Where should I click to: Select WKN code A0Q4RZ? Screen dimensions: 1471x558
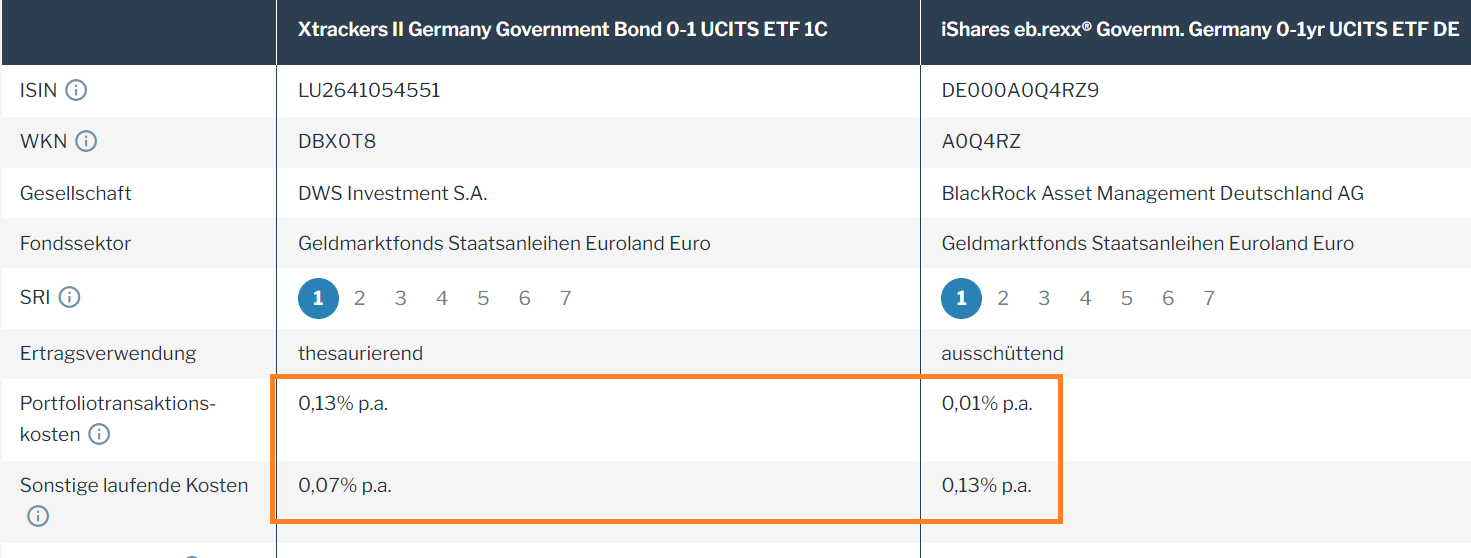[x=981, y=141]
